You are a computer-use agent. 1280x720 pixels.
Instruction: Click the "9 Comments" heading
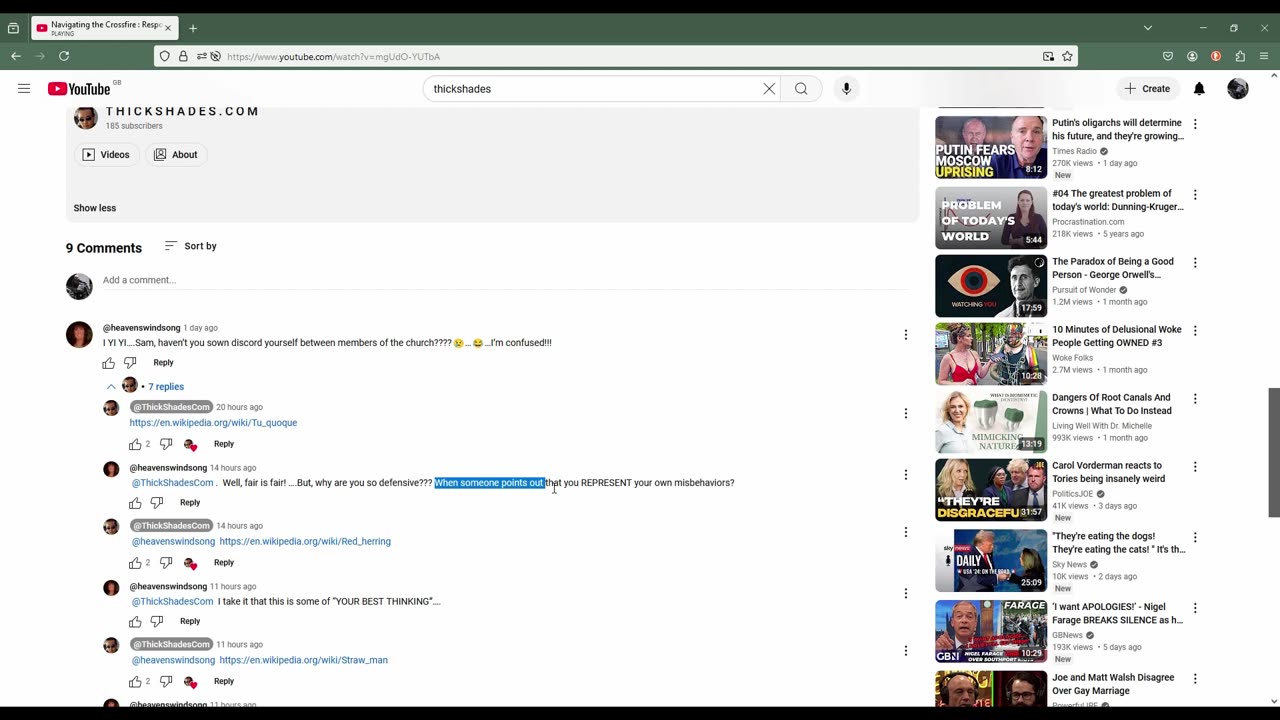point(104,248)
